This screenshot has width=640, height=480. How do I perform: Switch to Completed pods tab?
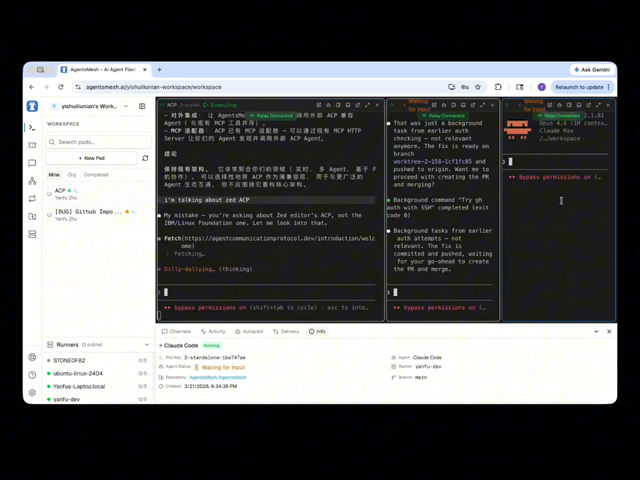click(96, 175)
